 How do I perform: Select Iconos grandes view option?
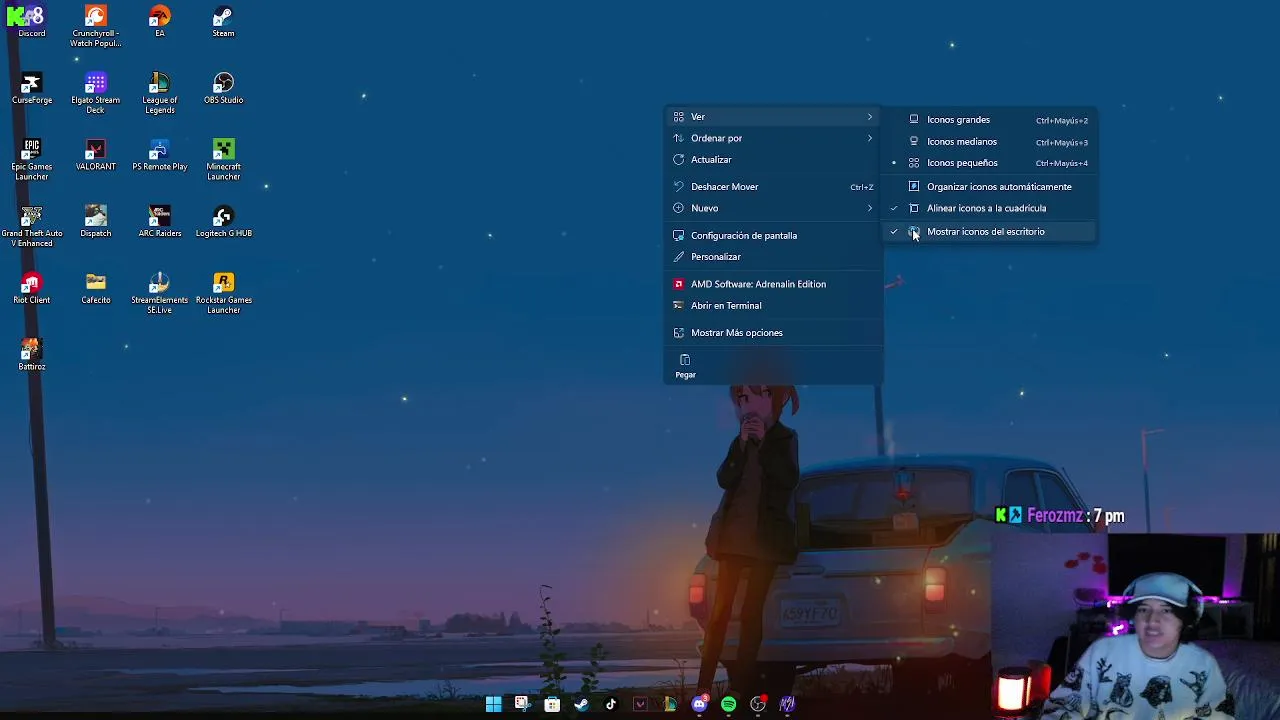click(x=991, y=120)
